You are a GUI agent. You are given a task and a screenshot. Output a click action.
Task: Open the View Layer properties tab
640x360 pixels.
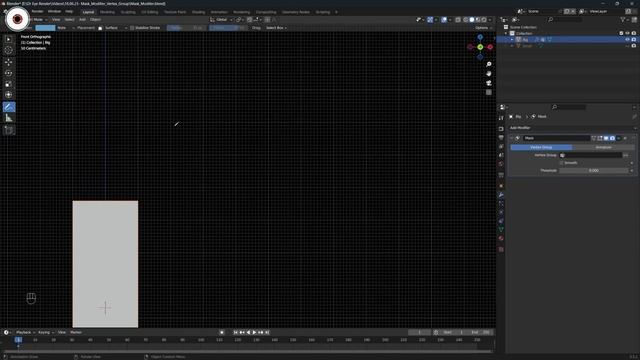pos(501,146)
